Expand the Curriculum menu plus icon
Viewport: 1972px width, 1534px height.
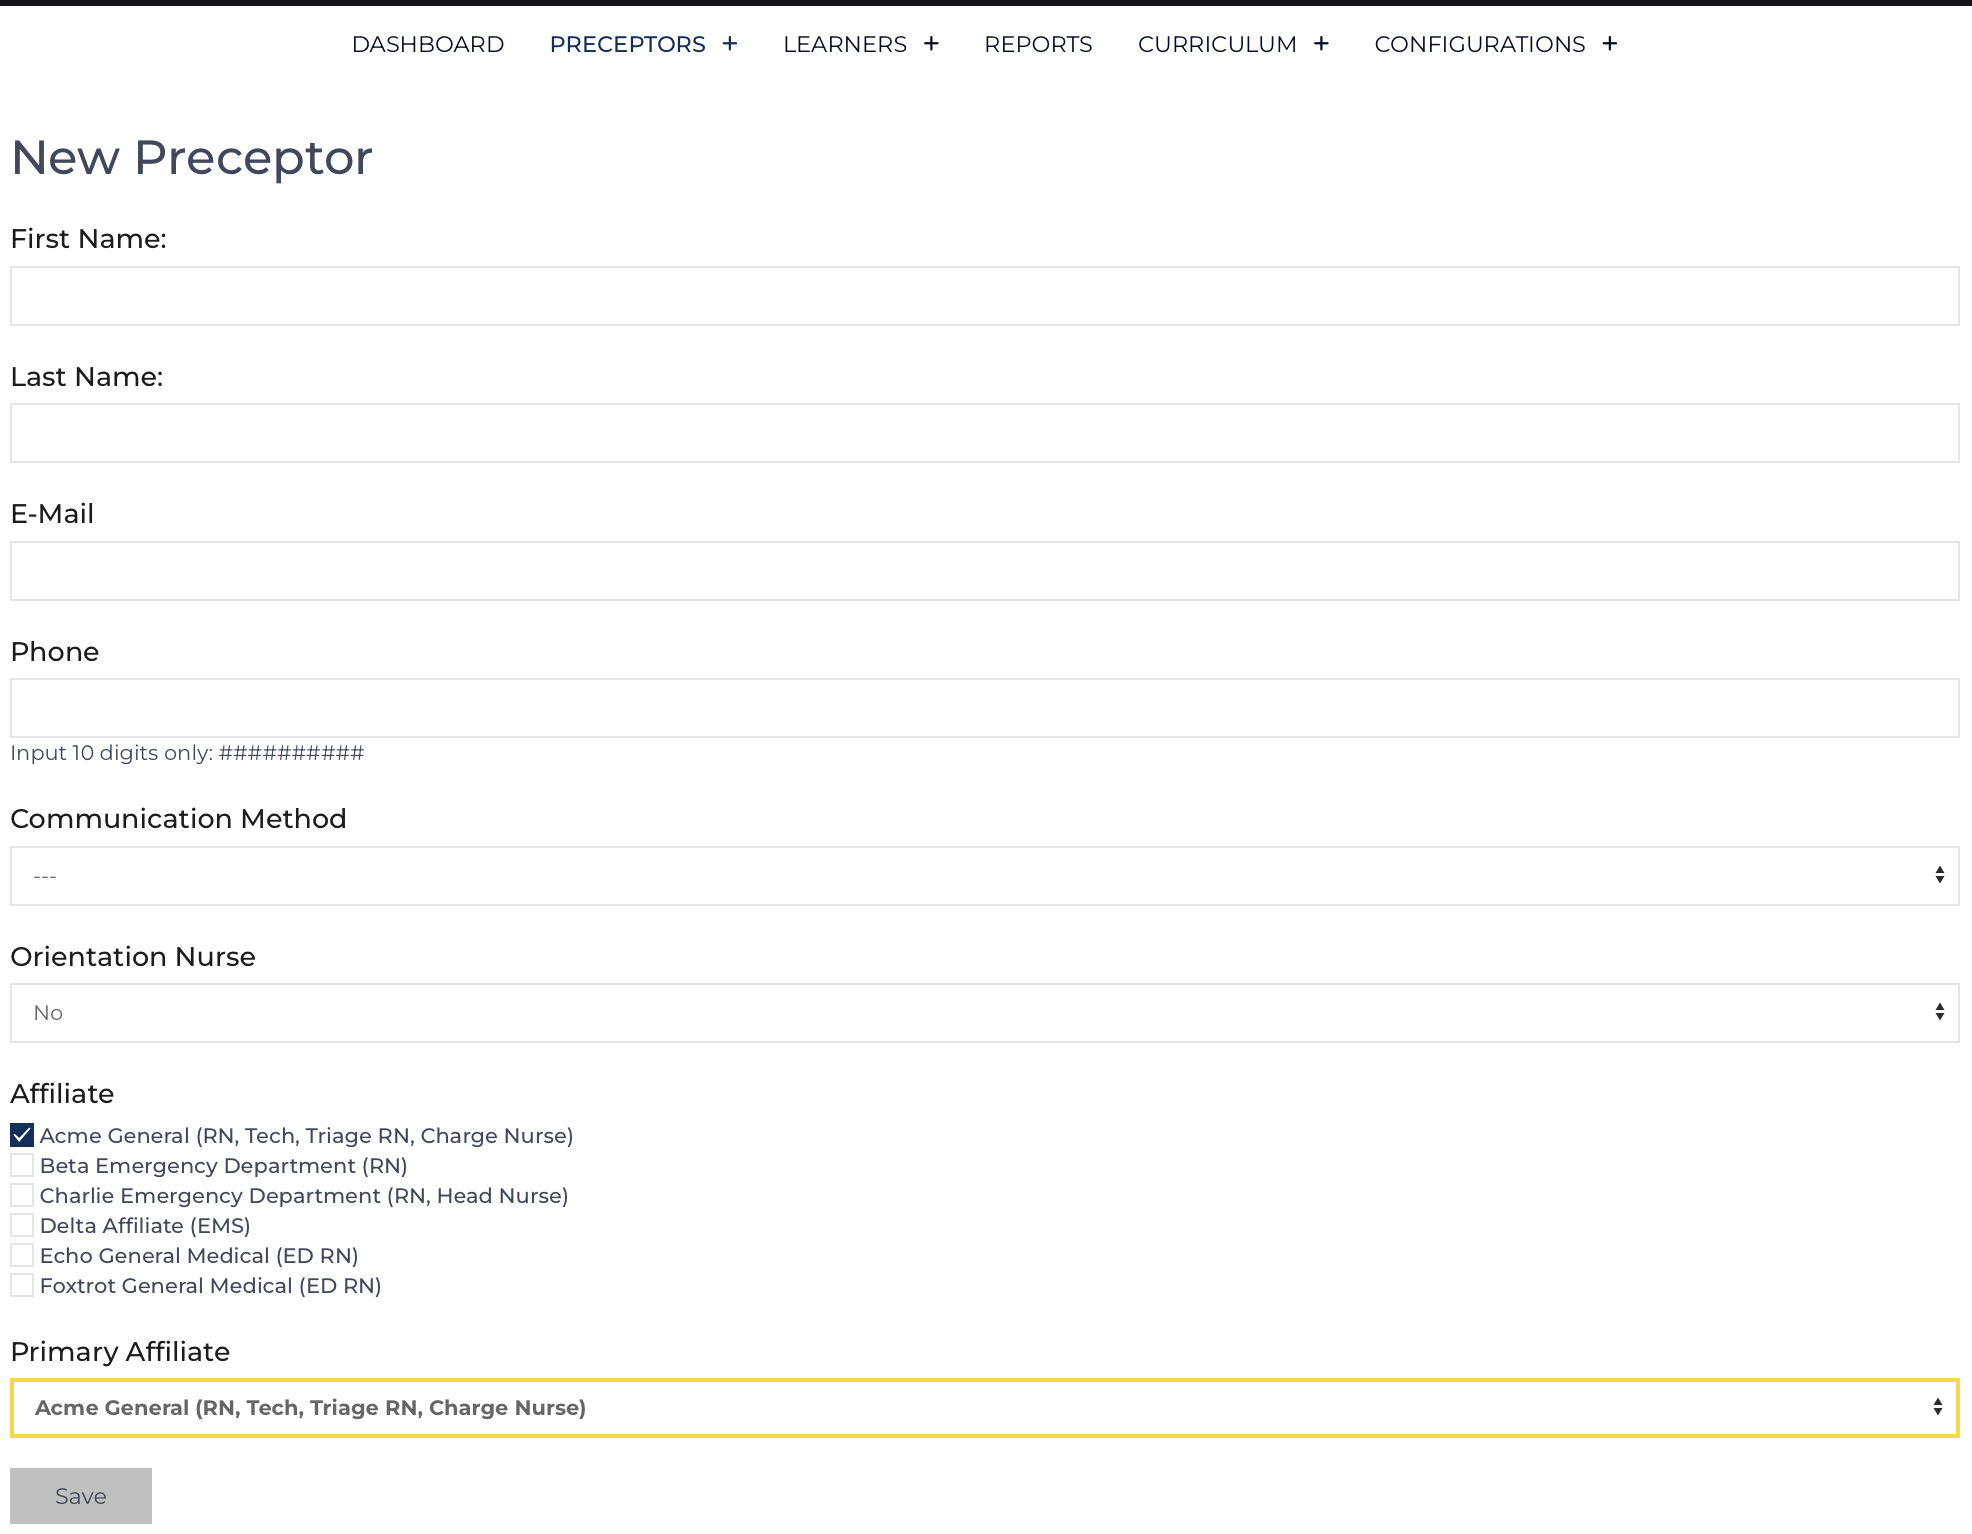pos(1321,44)
